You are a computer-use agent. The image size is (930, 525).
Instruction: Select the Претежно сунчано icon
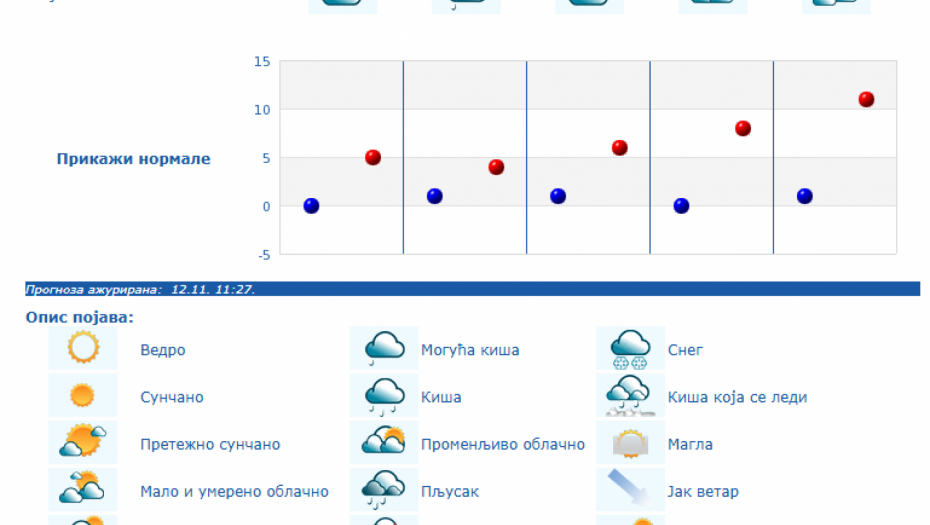click(x=82, y=442)
